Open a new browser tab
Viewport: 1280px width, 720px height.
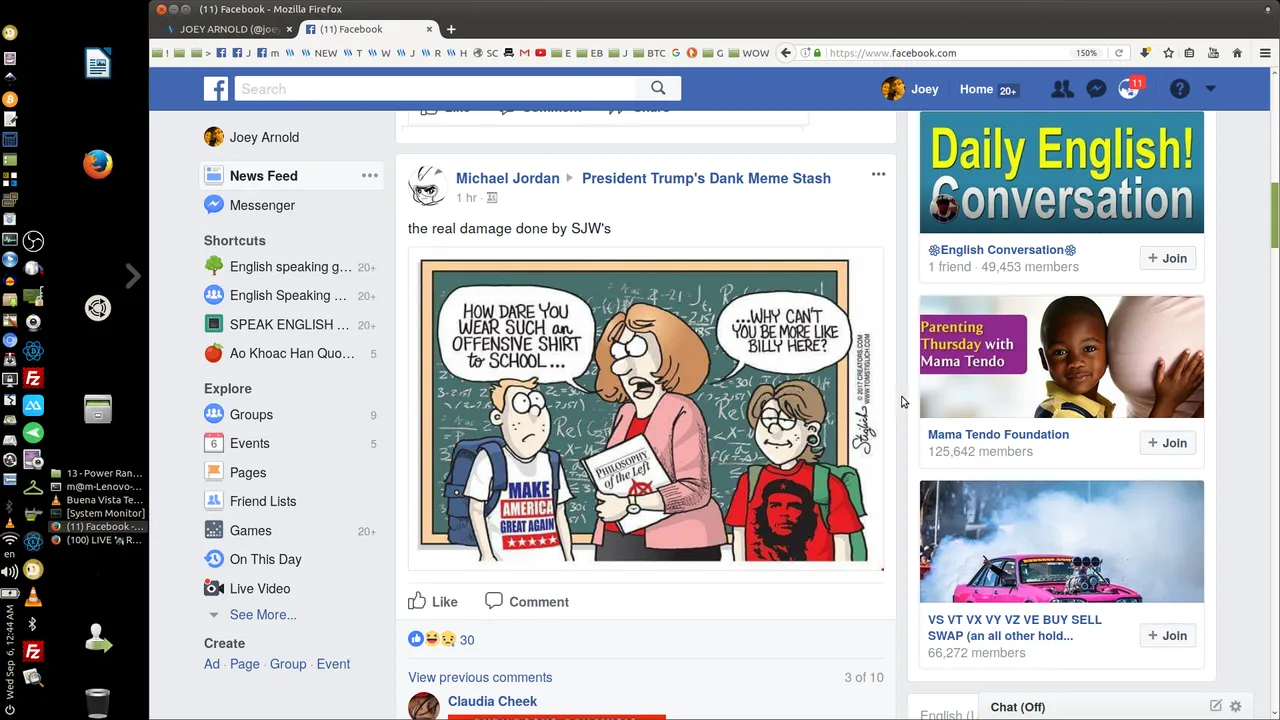coord(451,29)
